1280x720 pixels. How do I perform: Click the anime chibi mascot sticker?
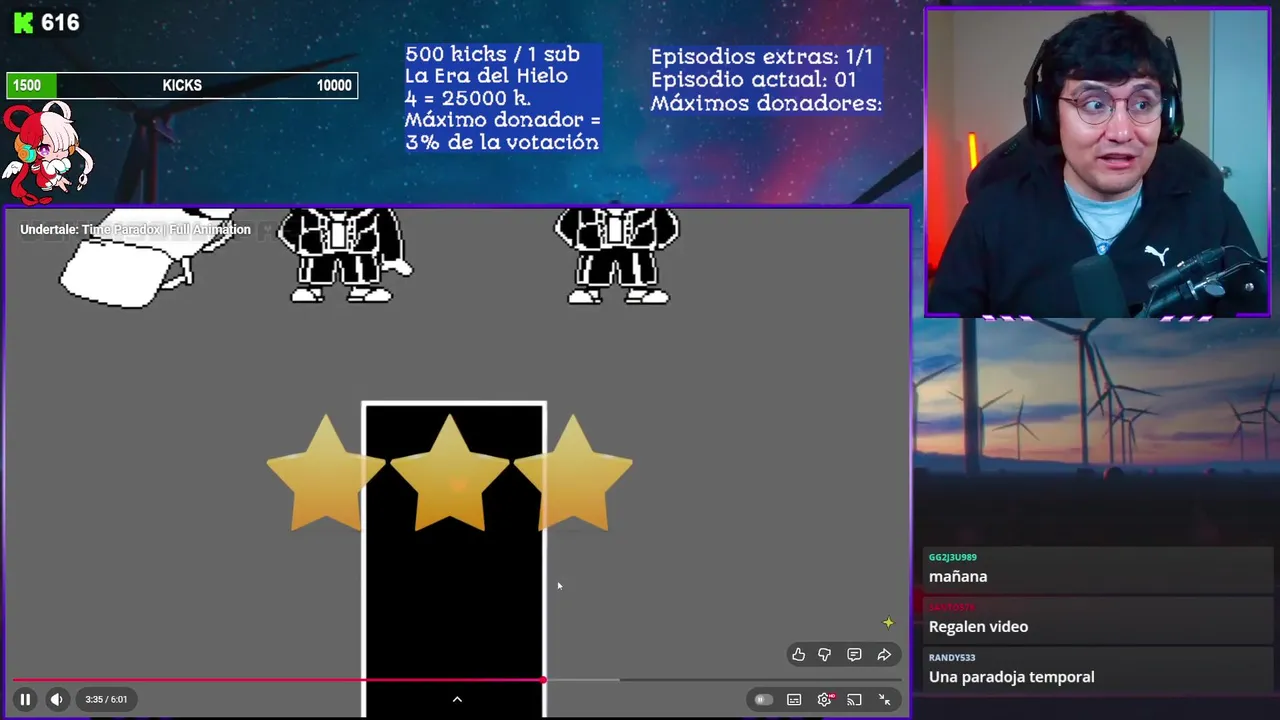pos(46,152)
